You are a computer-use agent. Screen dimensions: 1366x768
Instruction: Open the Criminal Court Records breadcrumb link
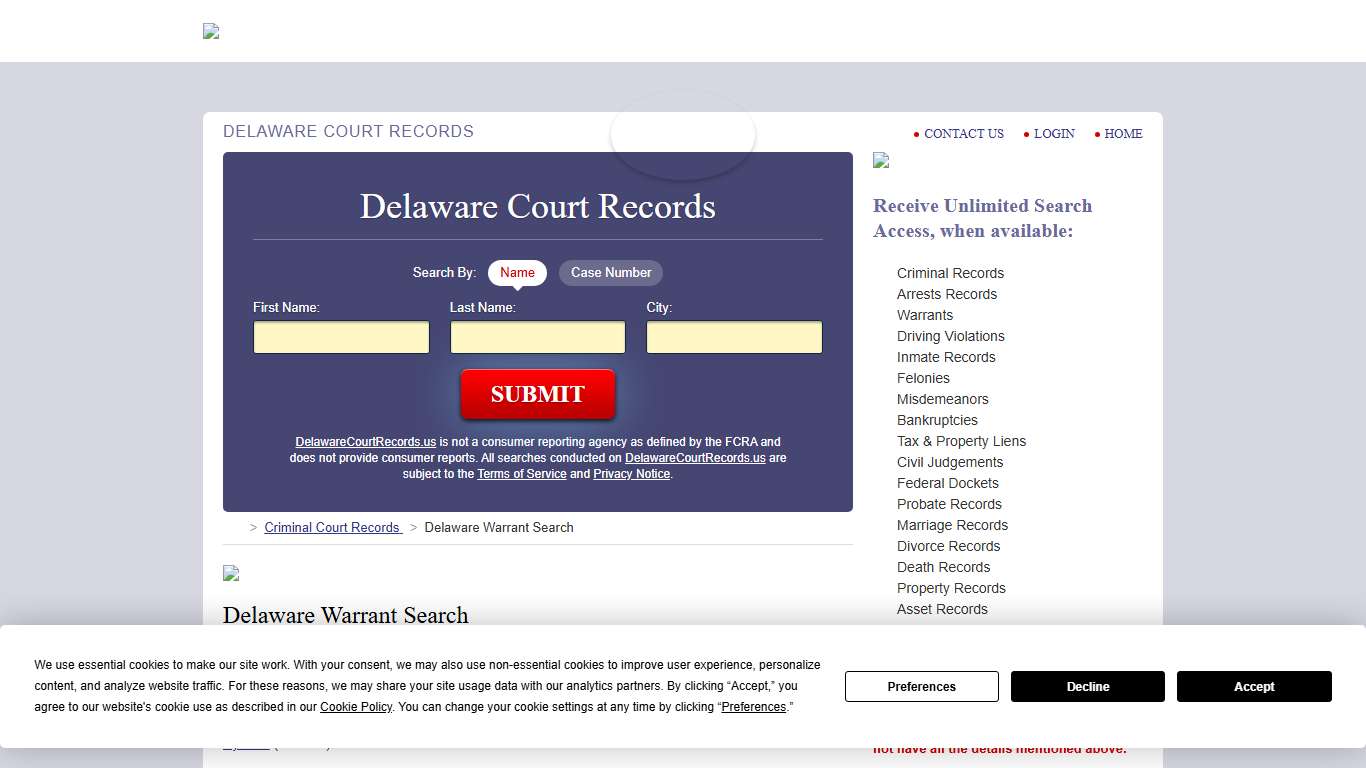pos(332,527)
